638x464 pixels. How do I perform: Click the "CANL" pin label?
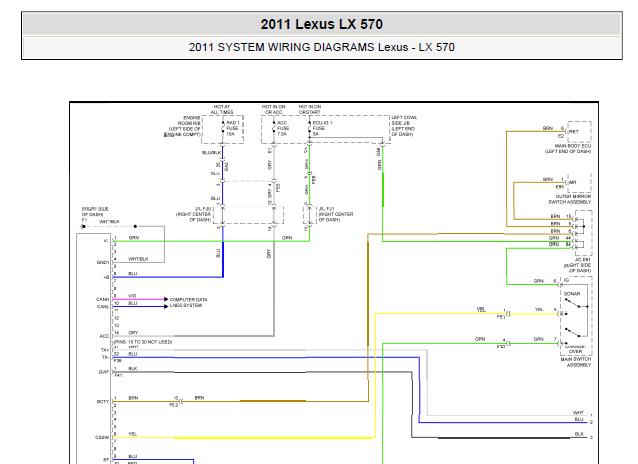(103, 306)
